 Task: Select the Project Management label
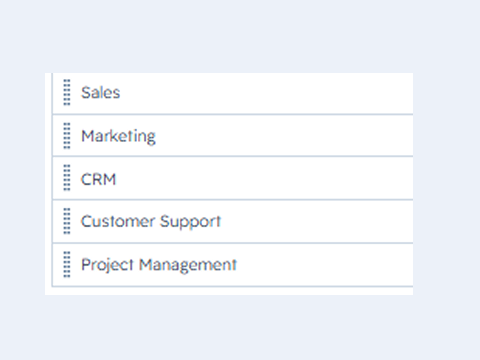[x=159, y=265]
